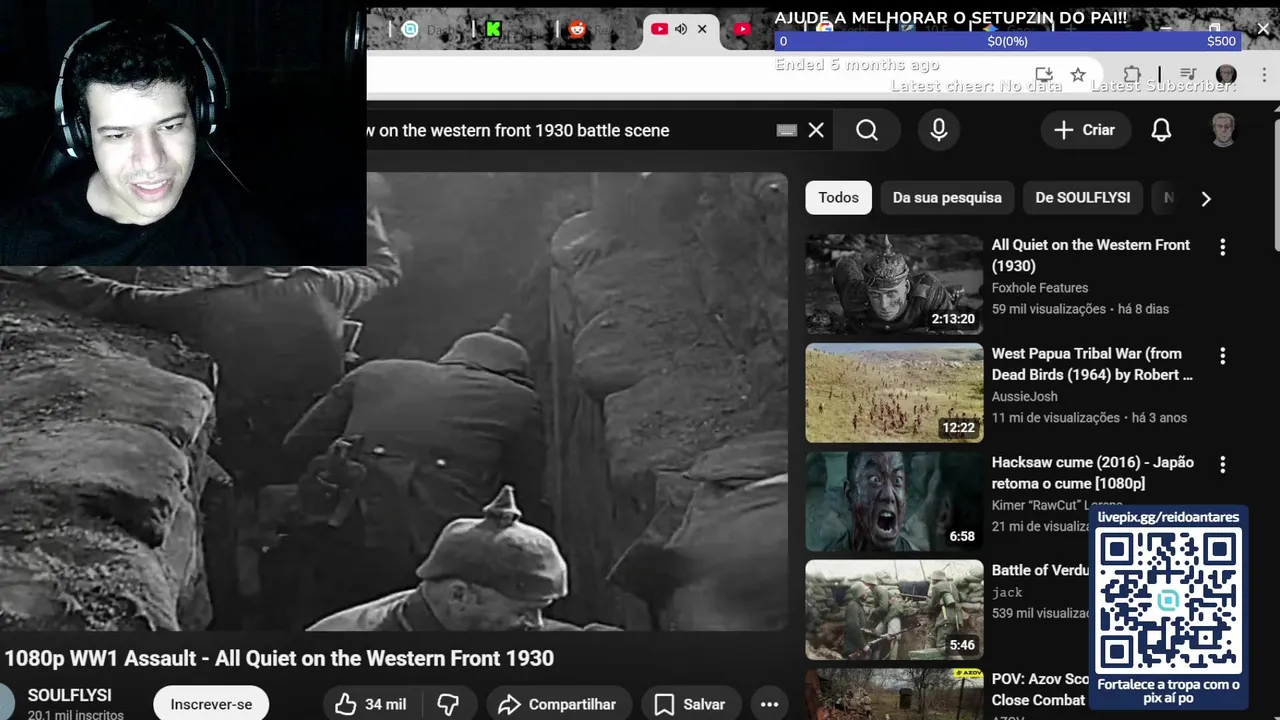Open All Quiet on the Western Front thumbnail

click(x=894, y=284)
